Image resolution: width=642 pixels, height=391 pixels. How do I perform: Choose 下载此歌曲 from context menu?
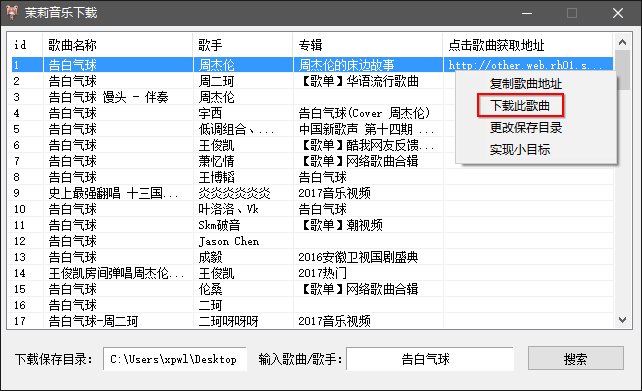pyautogui.click(x=520, y=106)
